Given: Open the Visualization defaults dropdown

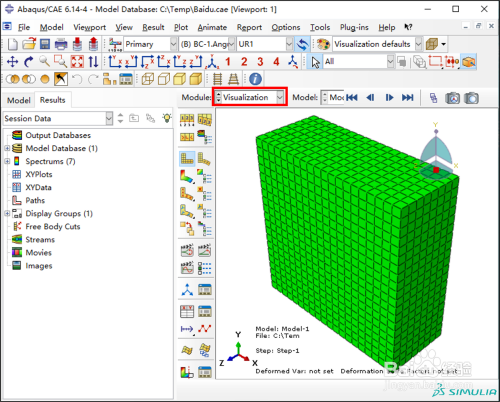Looking at the screenshot, I should (419, 44).
